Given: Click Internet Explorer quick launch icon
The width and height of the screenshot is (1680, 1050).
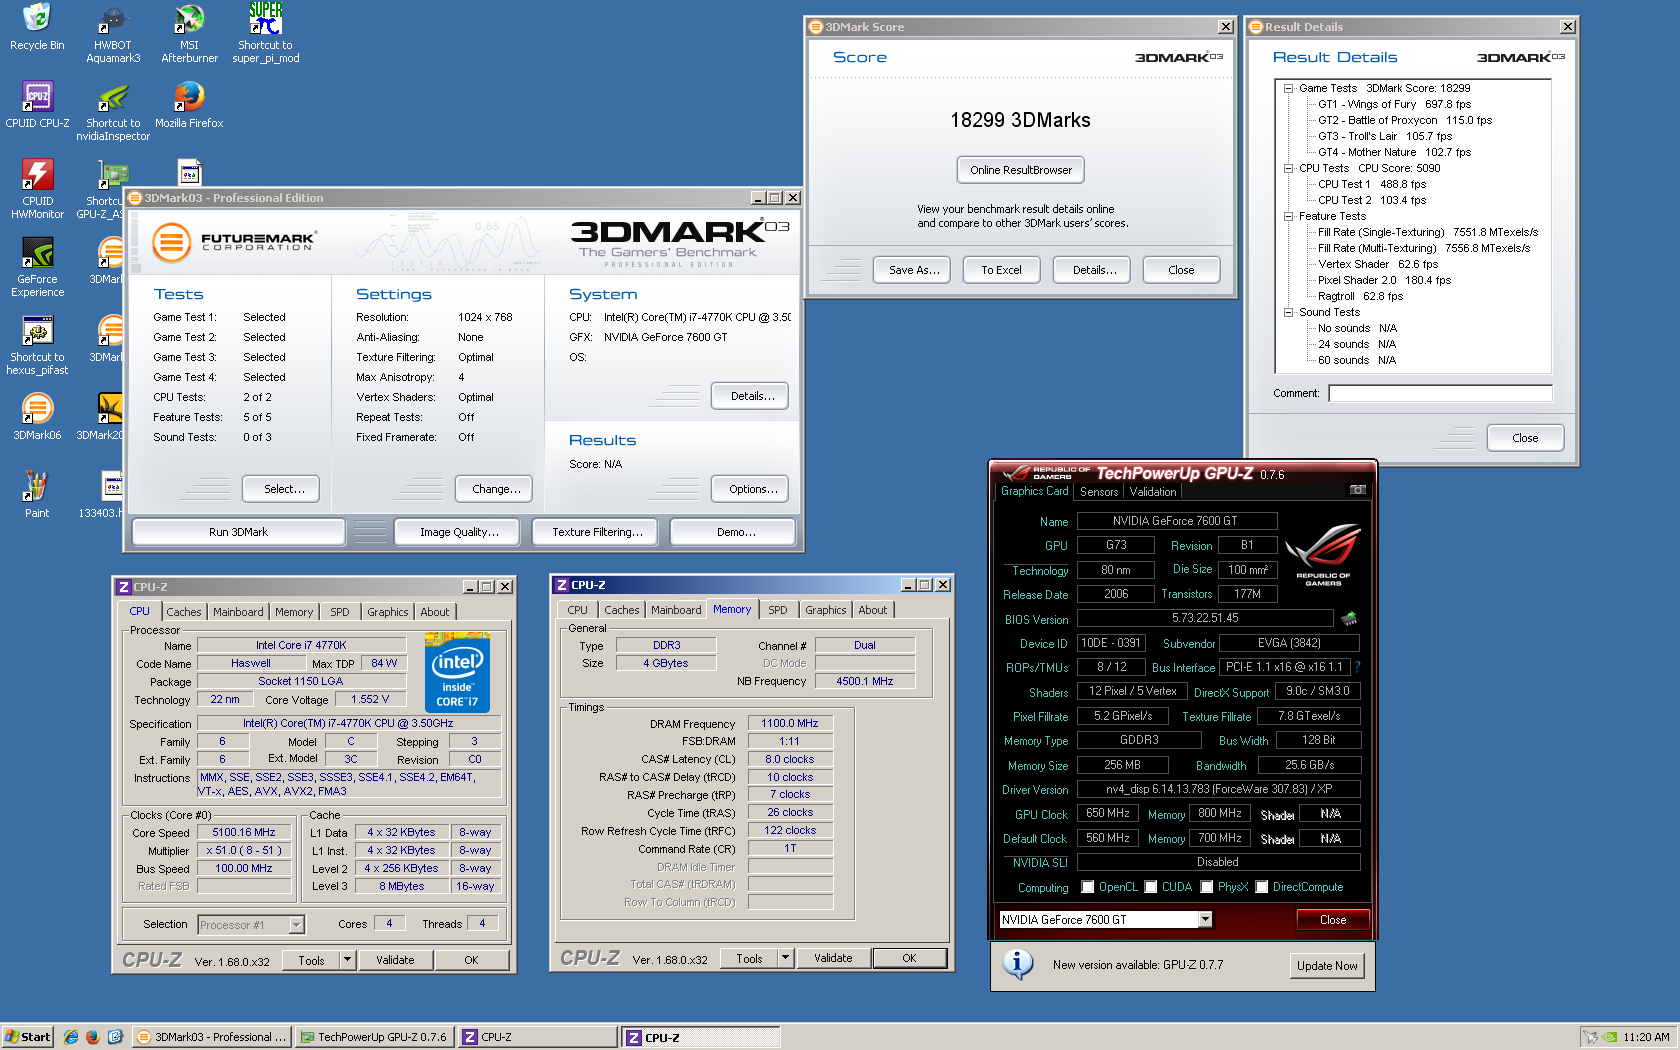Looking at the screenshot, I should 71,1037.
